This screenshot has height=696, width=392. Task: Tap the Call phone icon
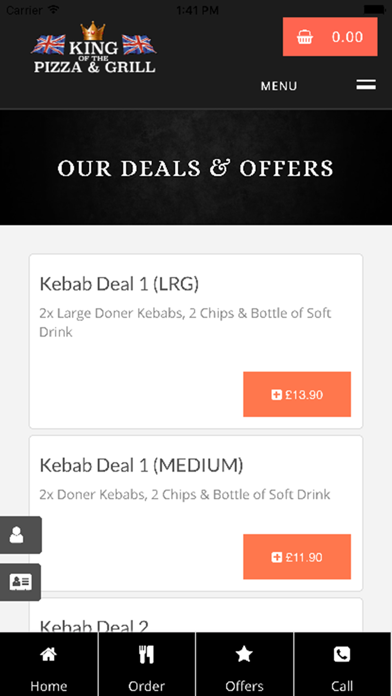[342, 654]
